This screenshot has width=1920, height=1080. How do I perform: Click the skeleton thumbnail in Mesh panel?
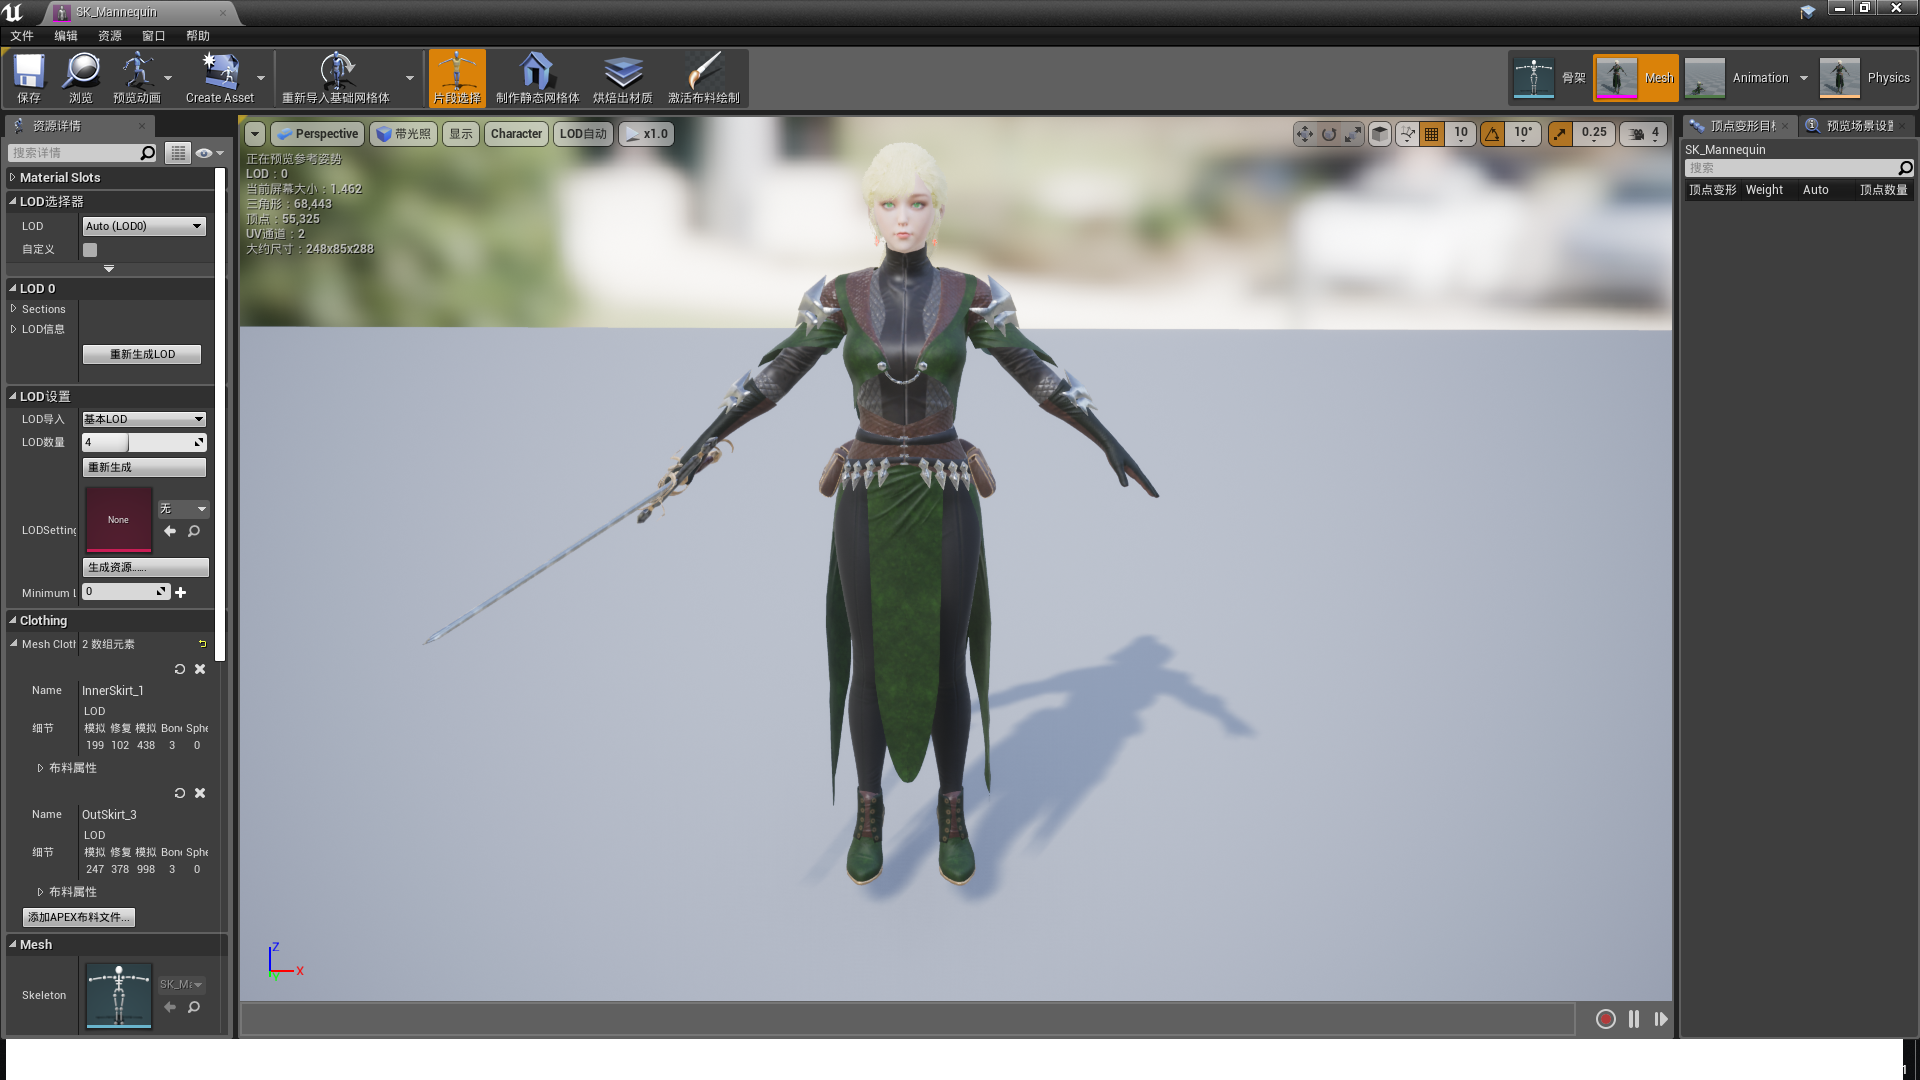(x=119, y=994)
